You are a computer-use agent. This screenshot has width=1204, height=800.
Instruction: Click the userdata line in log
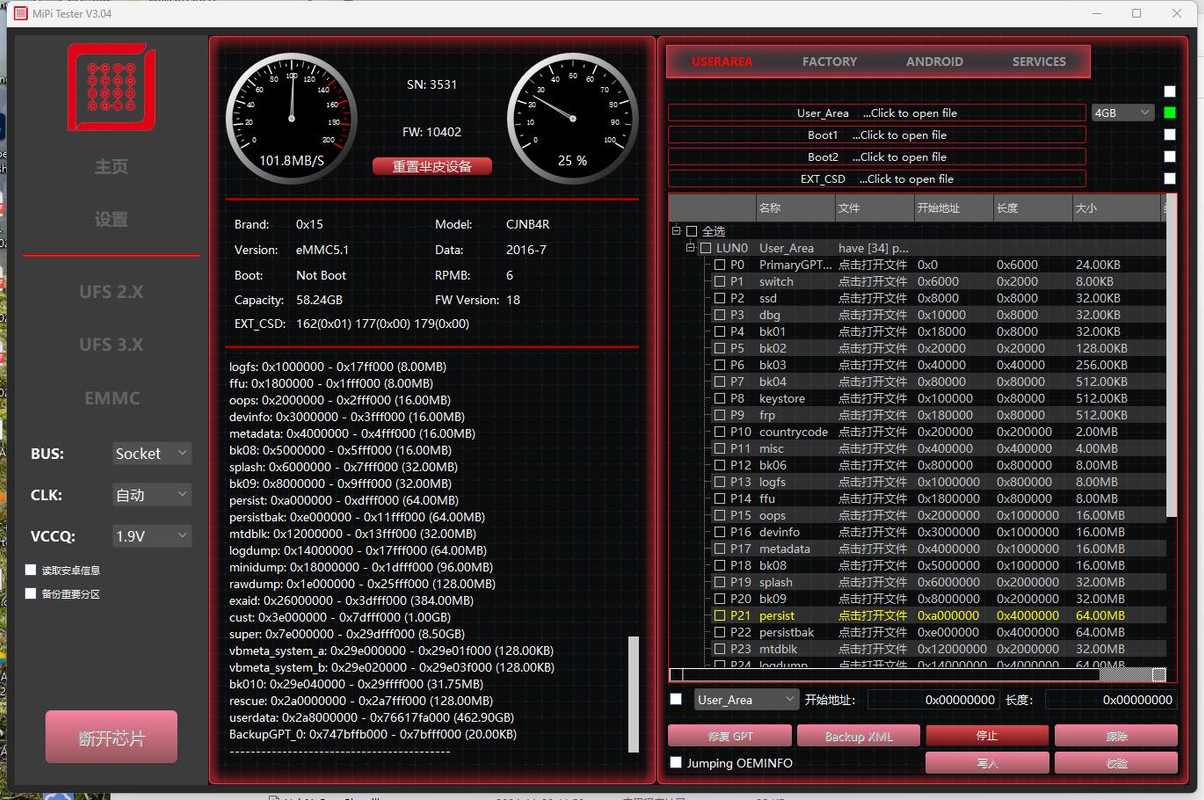coord(372,718)
